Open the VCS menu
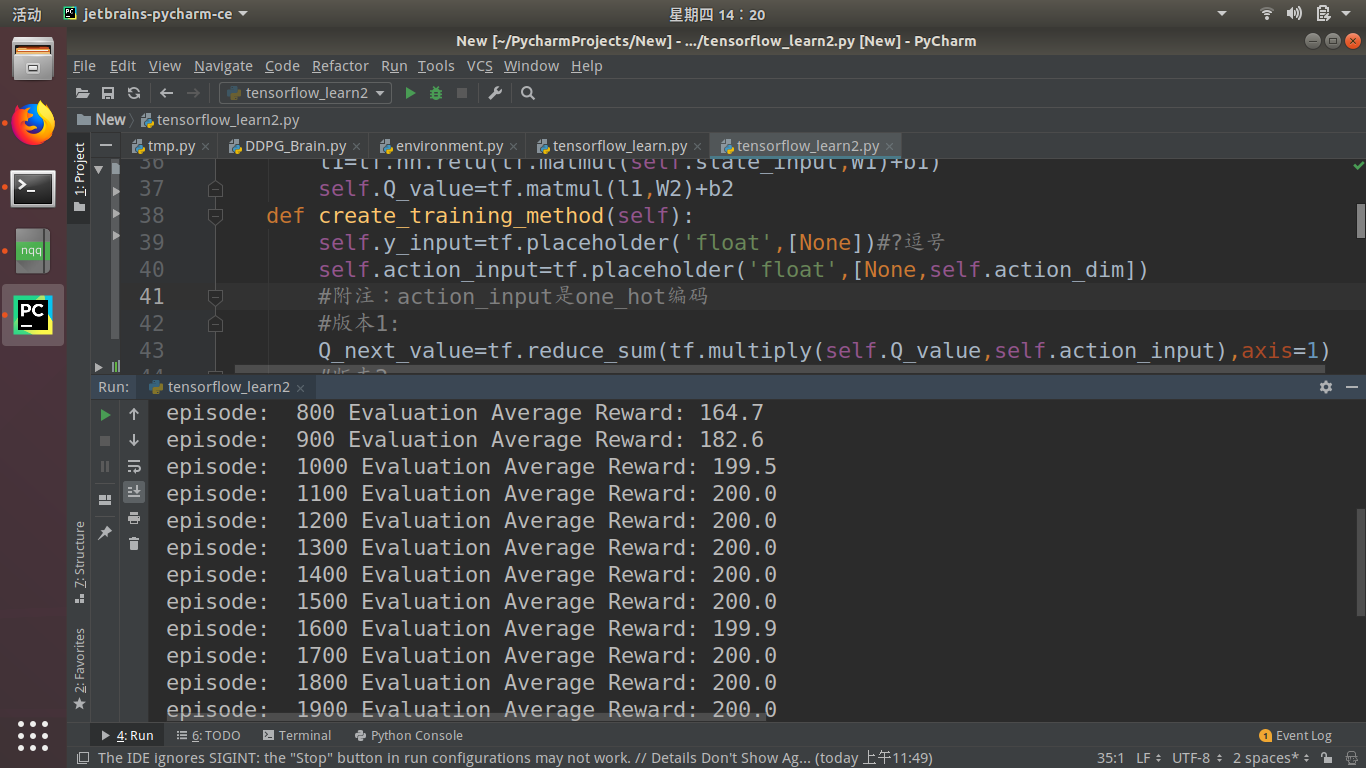This screenshot has width=1366, height=768. (x=480, y=66)
